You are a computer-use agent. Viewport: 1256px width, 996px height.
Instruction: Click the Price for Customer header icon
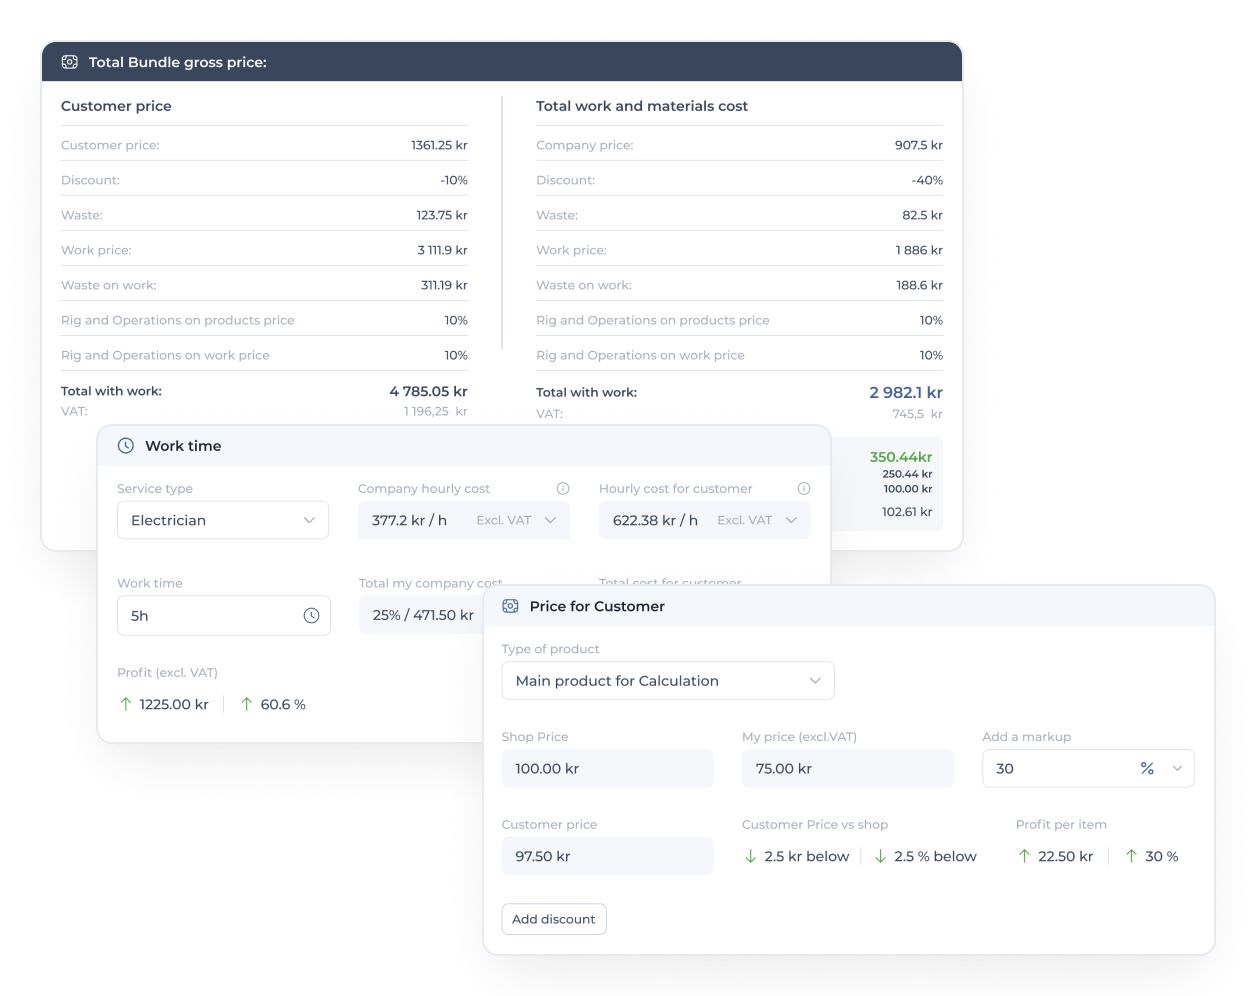point(510,606)
